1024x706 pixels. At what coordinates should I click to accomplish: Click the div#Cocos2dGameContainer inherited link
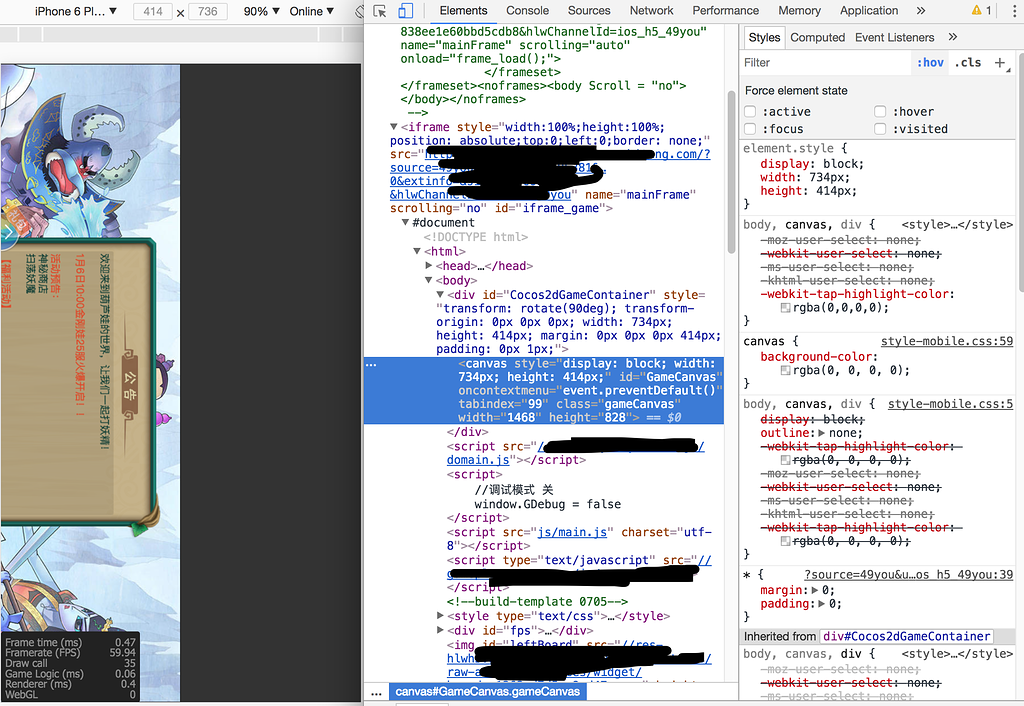906,636
